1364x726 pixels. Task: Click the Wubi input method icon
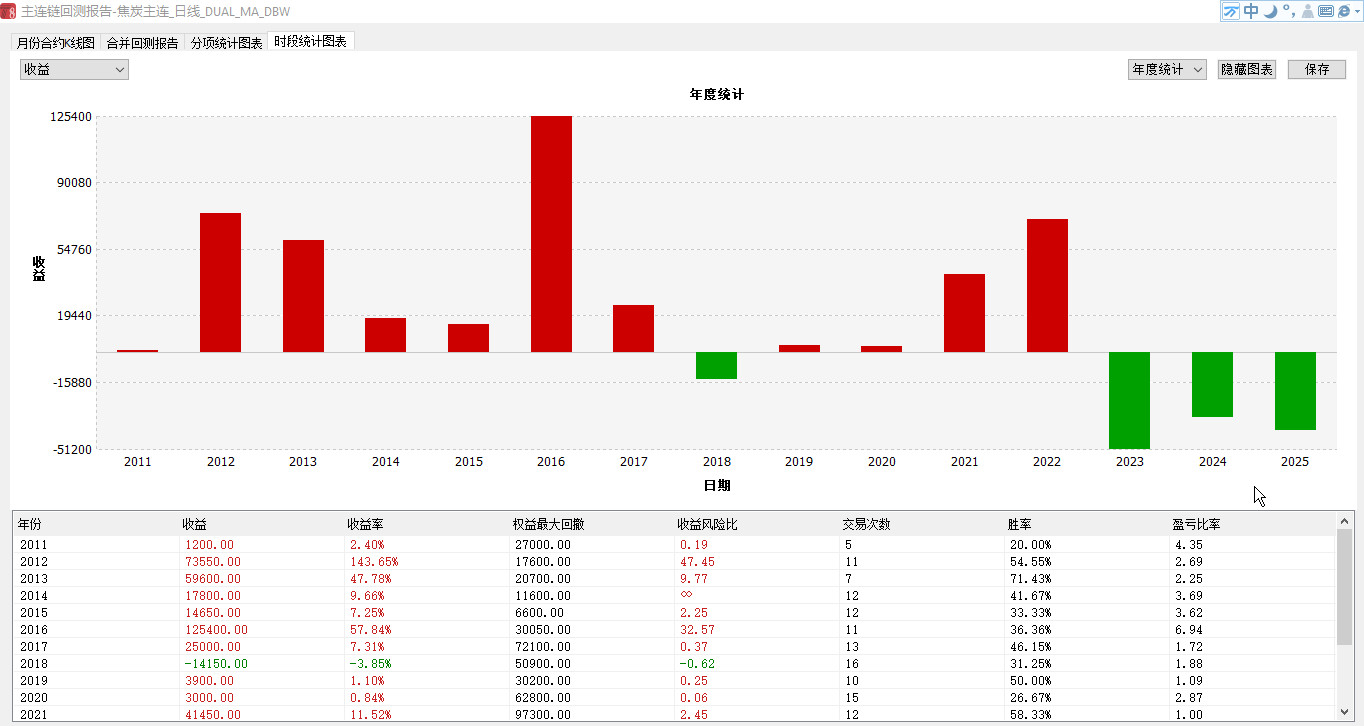[1231, 11]
